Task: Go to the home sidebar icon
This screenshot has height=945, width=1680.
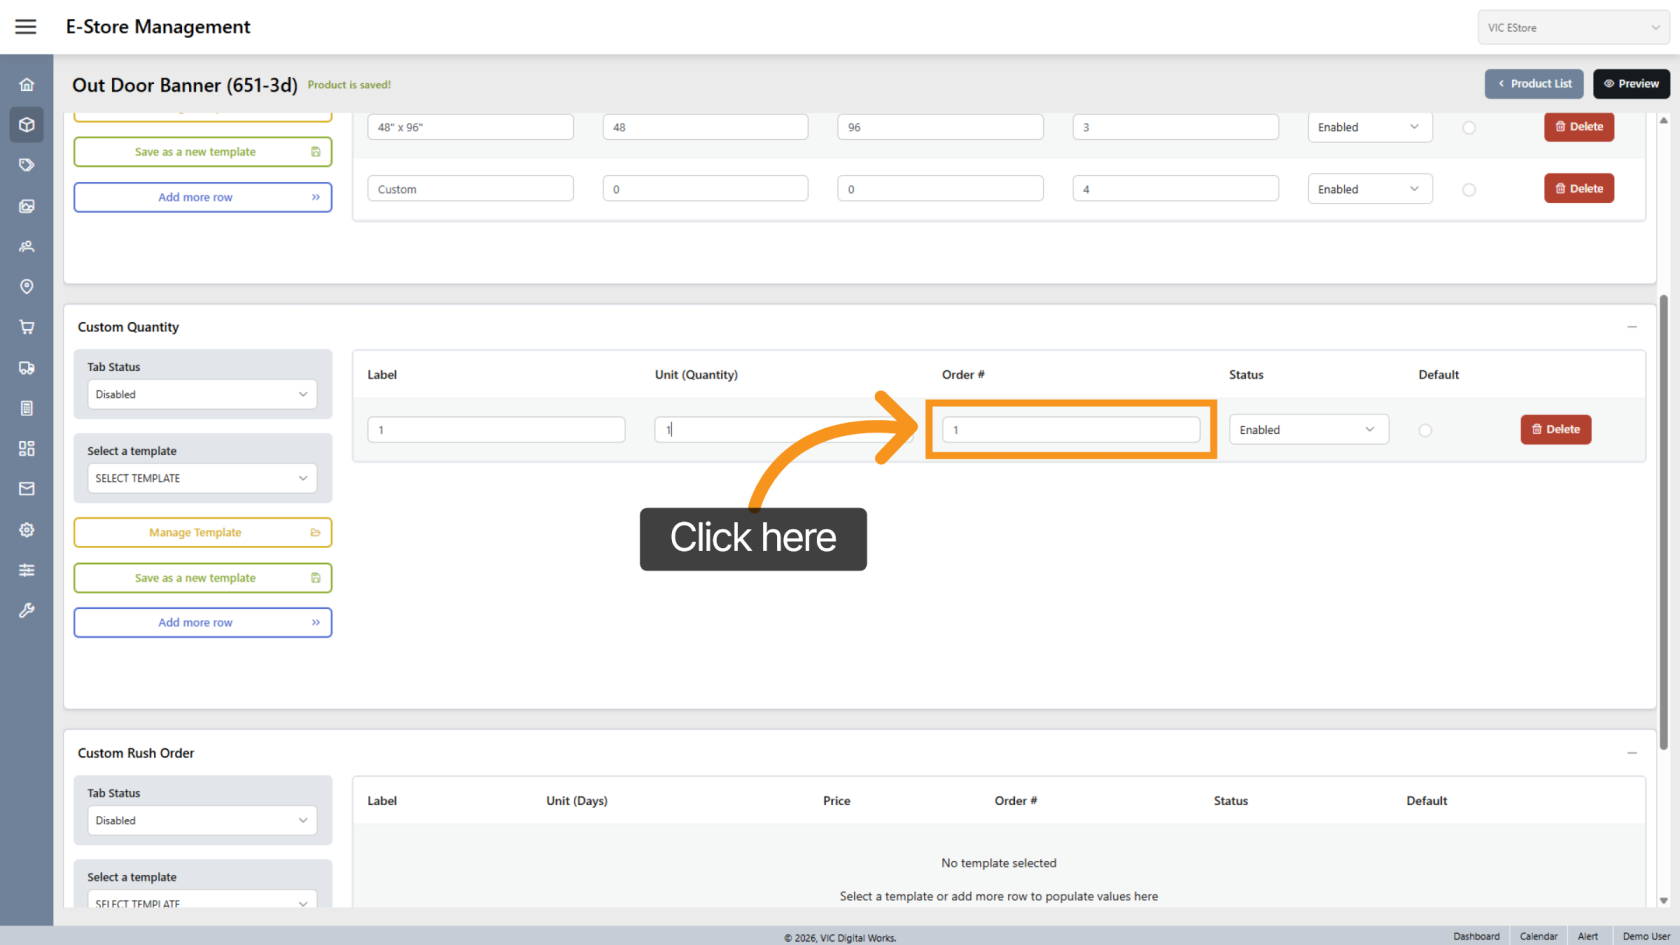Action: [x=27, y=85]
